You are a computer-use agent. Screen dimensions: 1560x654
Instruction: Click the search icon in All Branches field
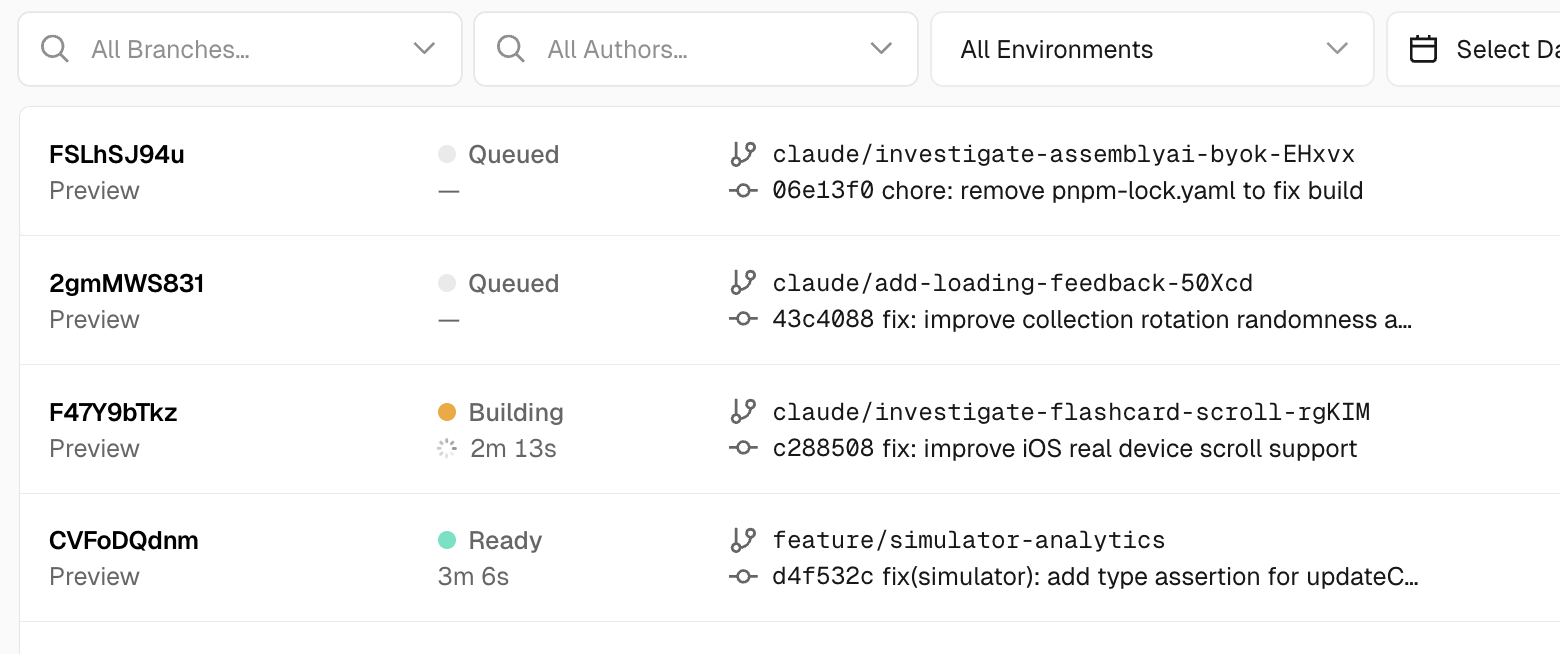(x=55, y=49)
